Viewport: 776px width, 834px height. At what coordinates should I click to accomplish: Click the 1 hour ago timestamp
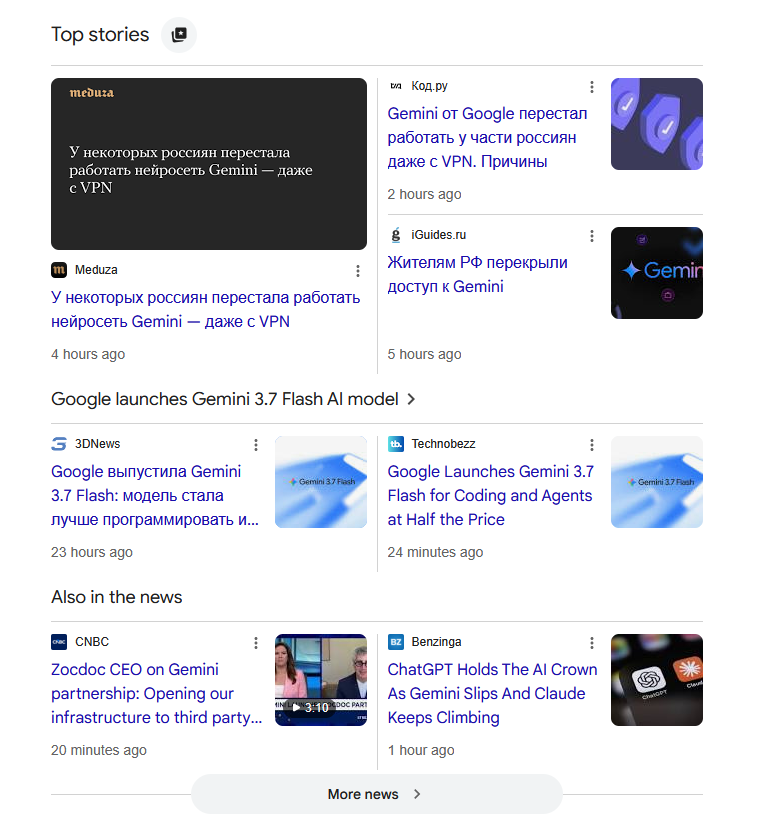421,750
